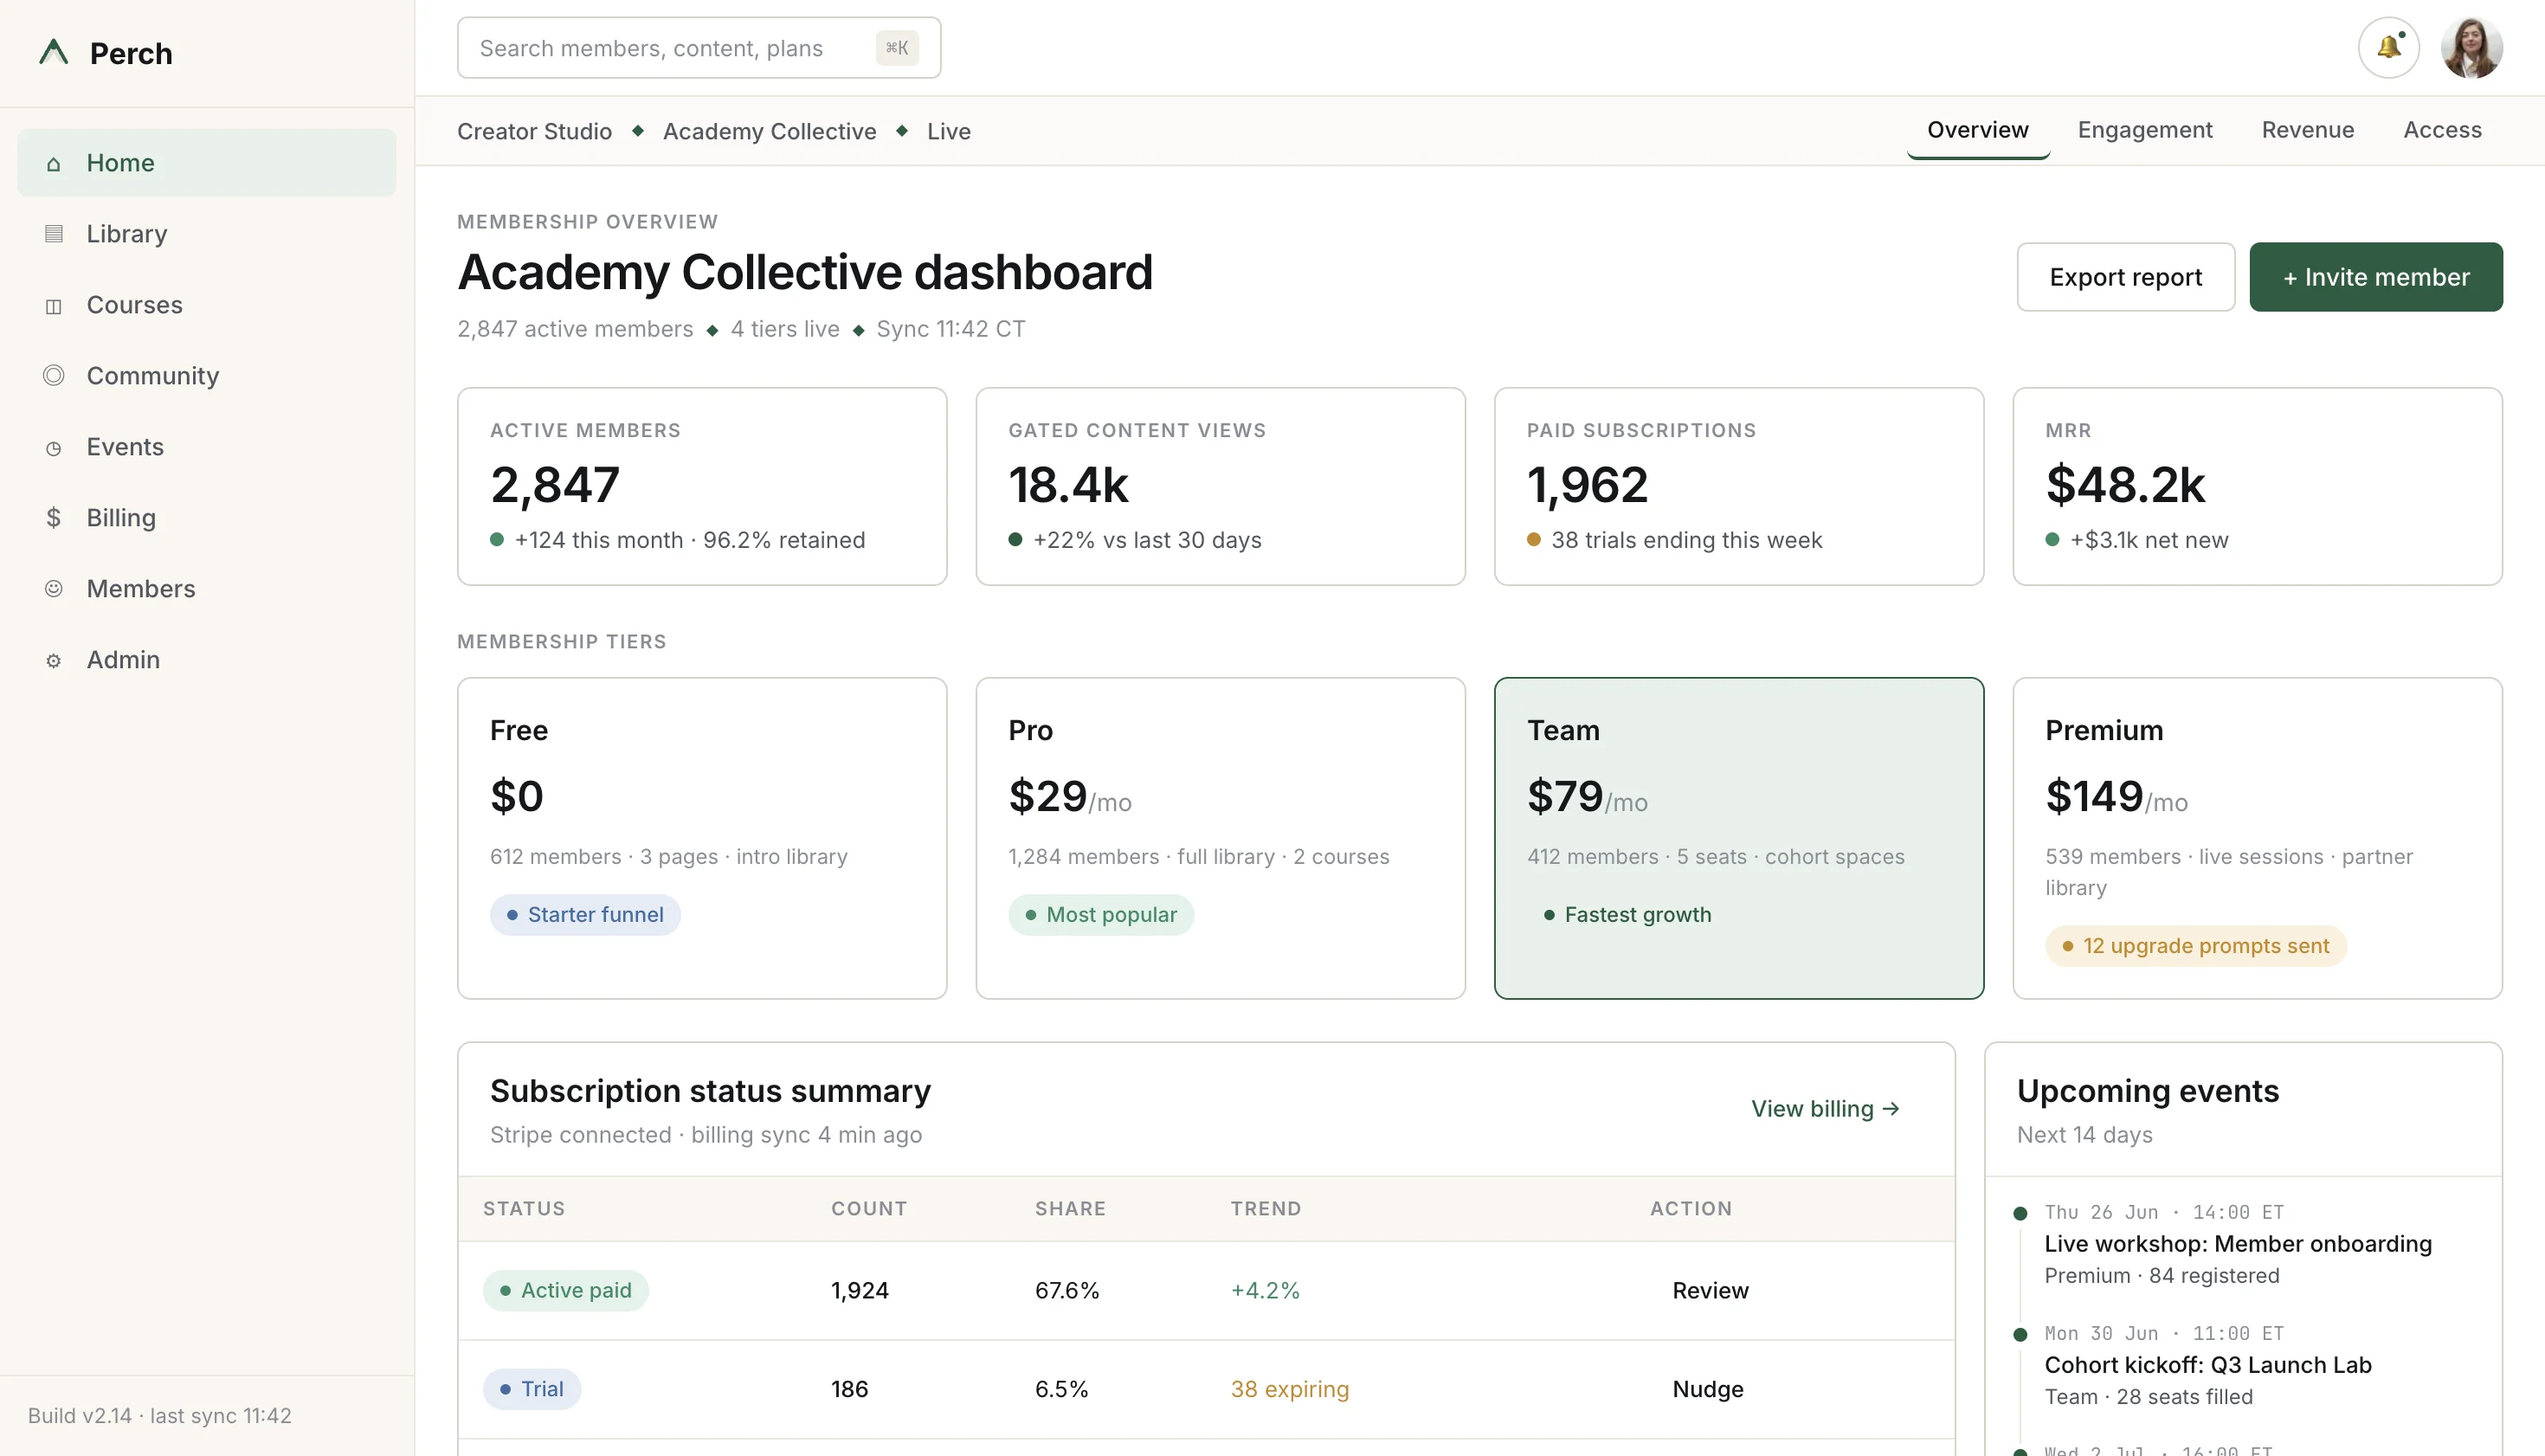Screen dimensions: 2545x1456
Task: Click Invite member button
Action: pyautogui.click(x=2376, y=277)
